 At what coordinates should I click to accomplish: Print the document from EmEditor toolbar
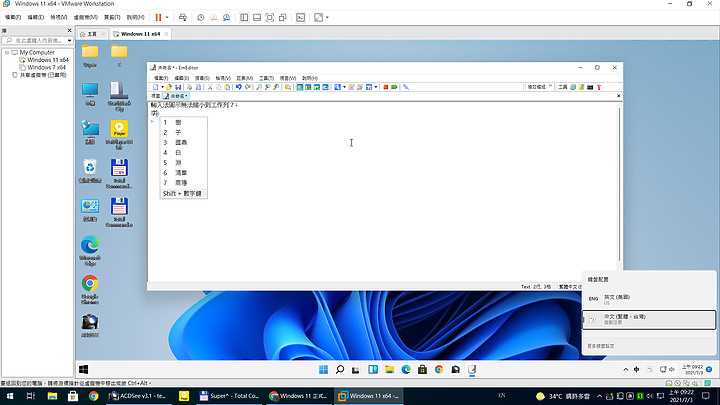(189, 87)
